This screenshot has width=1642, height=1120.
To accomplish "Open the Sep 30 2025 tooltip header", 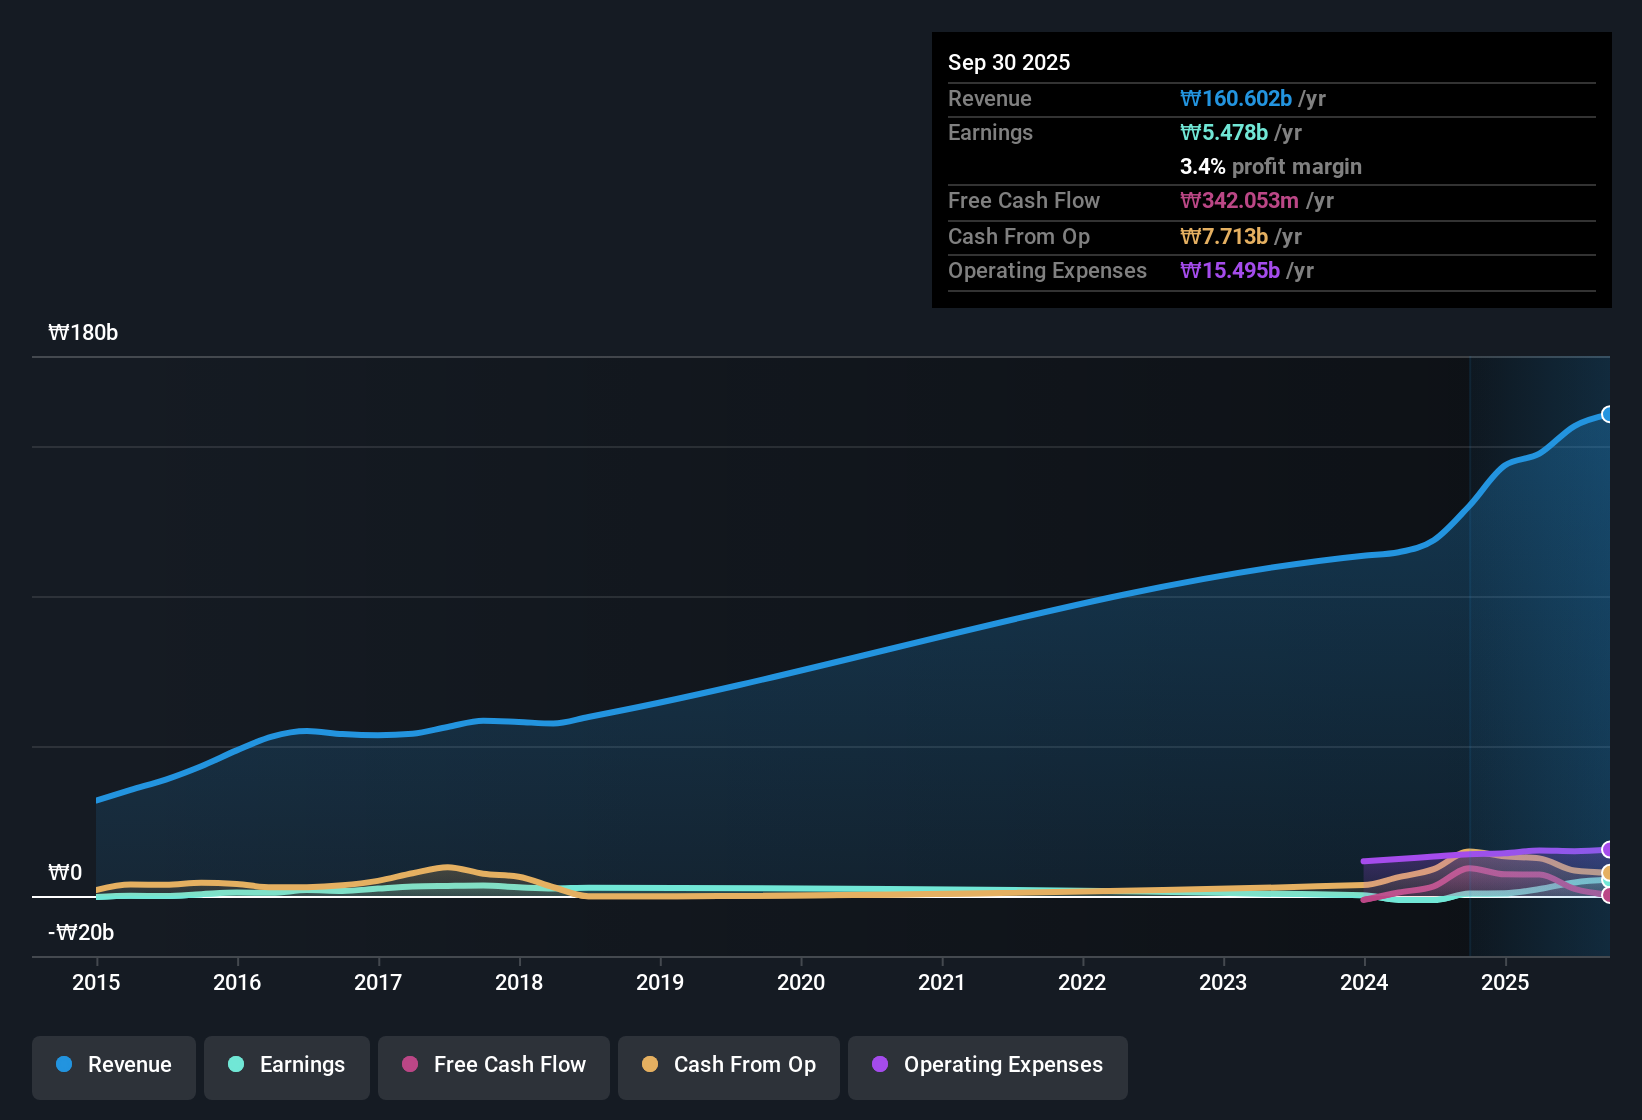I will 1009,62.
